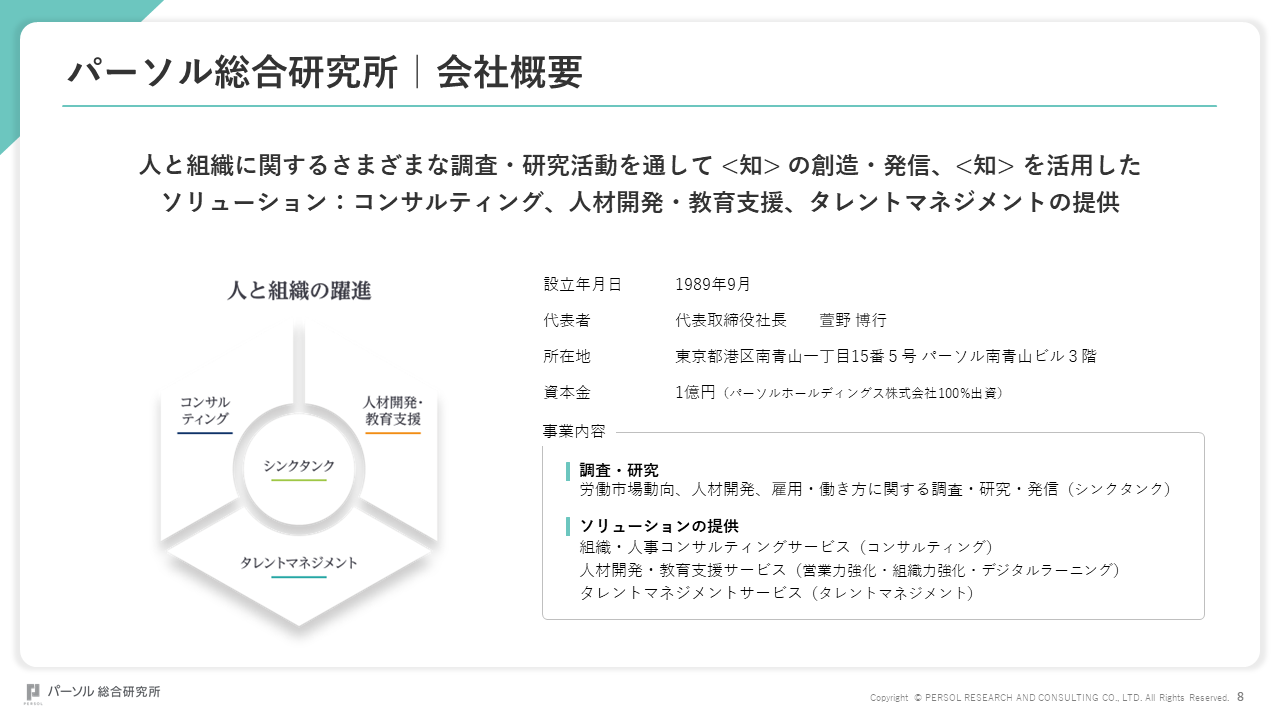Viewport: 1280px width, 720px height.
Task: Click the copyright text PERSOL RESEARCH AND CONSULTING
Action: (x=1050, y=697)
